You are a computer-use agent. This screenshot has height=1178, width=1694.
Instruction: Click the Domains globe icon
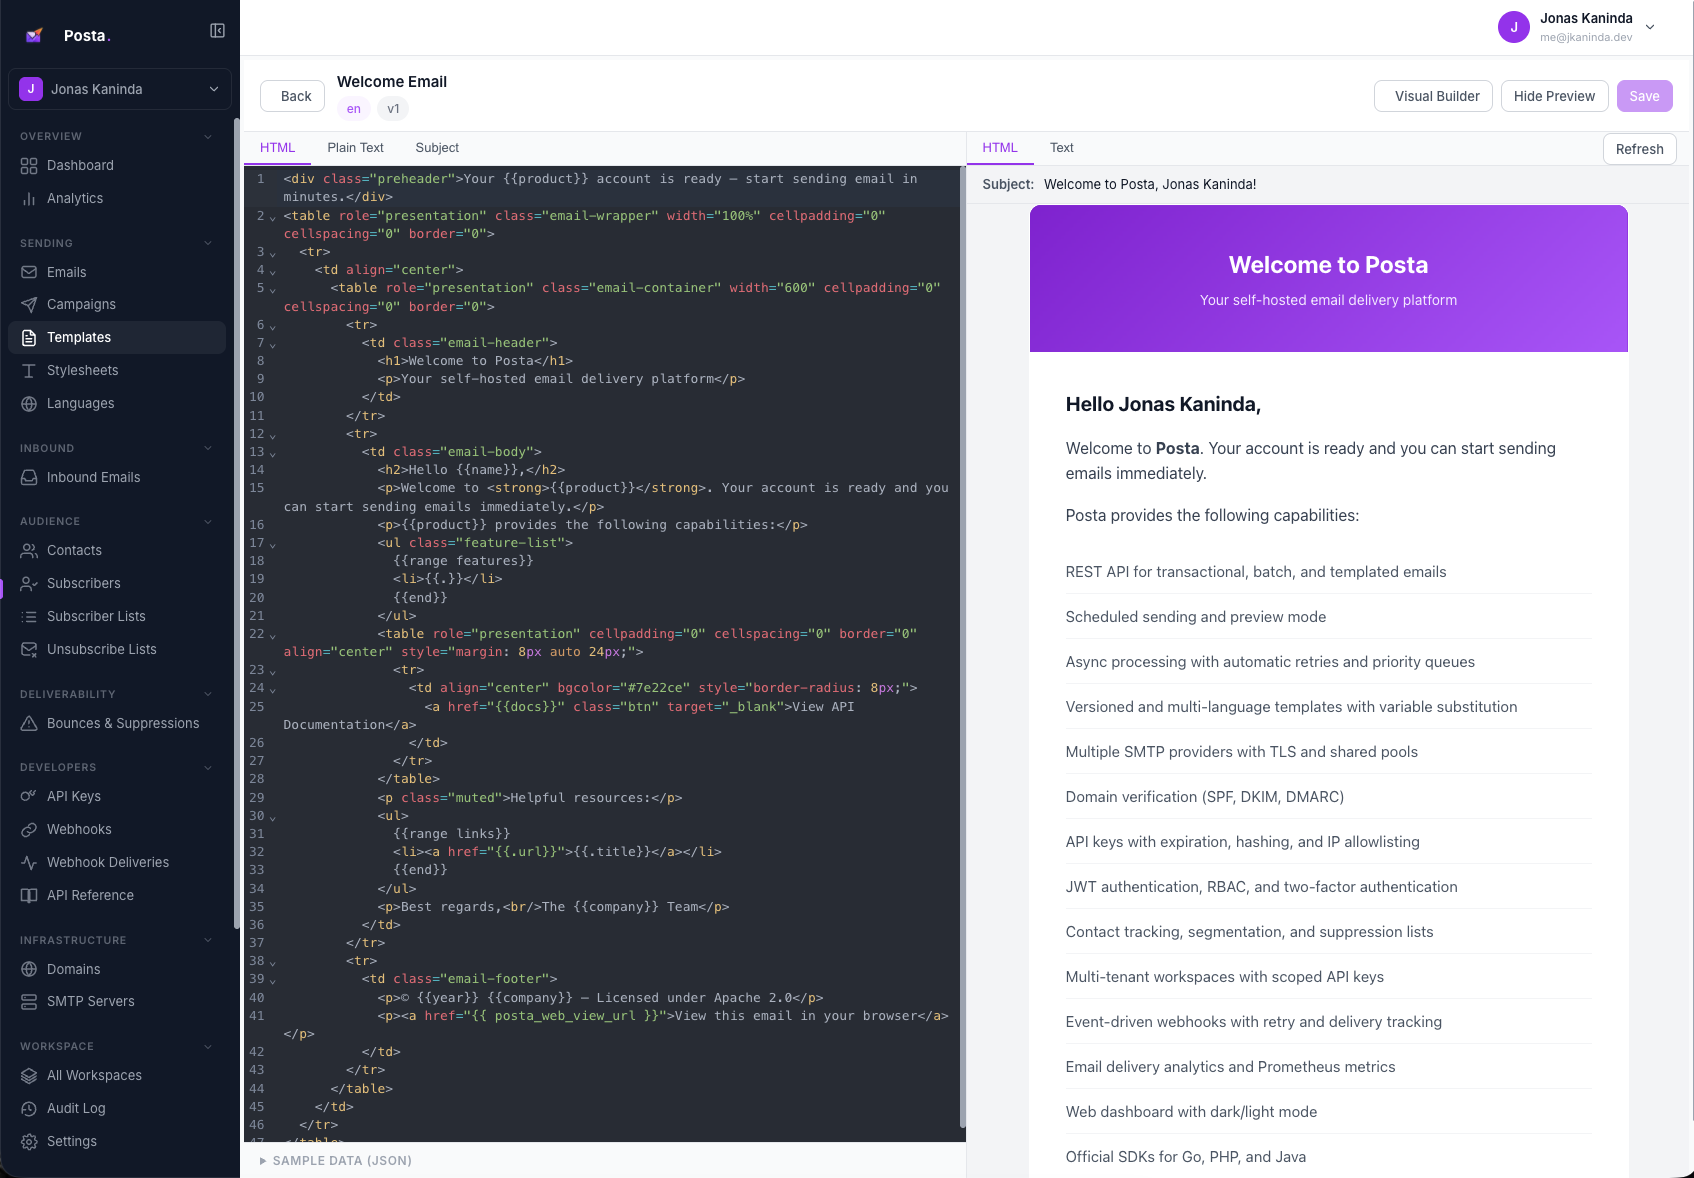click(x=29, y=970)
